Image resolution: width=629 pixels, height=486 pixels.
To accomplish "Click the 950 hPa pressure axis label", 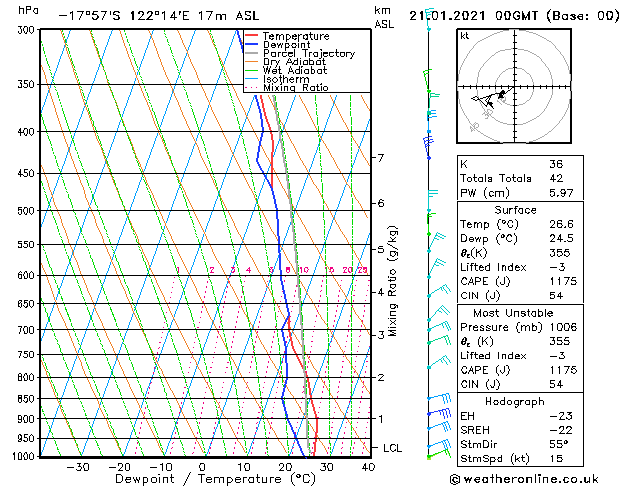I will click(x=28, y=439).
